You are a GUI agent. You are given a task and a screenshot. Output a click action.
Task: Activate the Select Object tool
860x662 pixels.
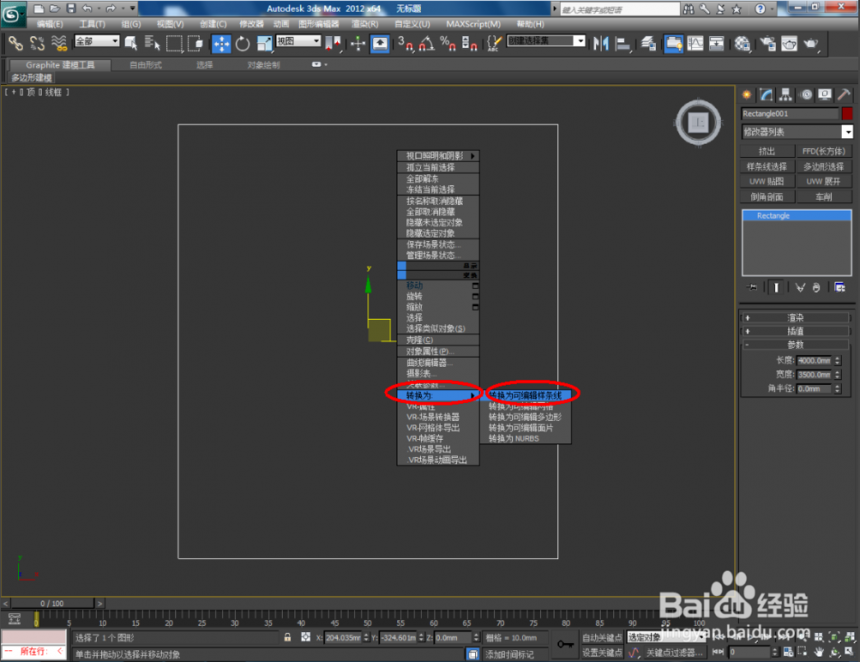pos(131,43)
